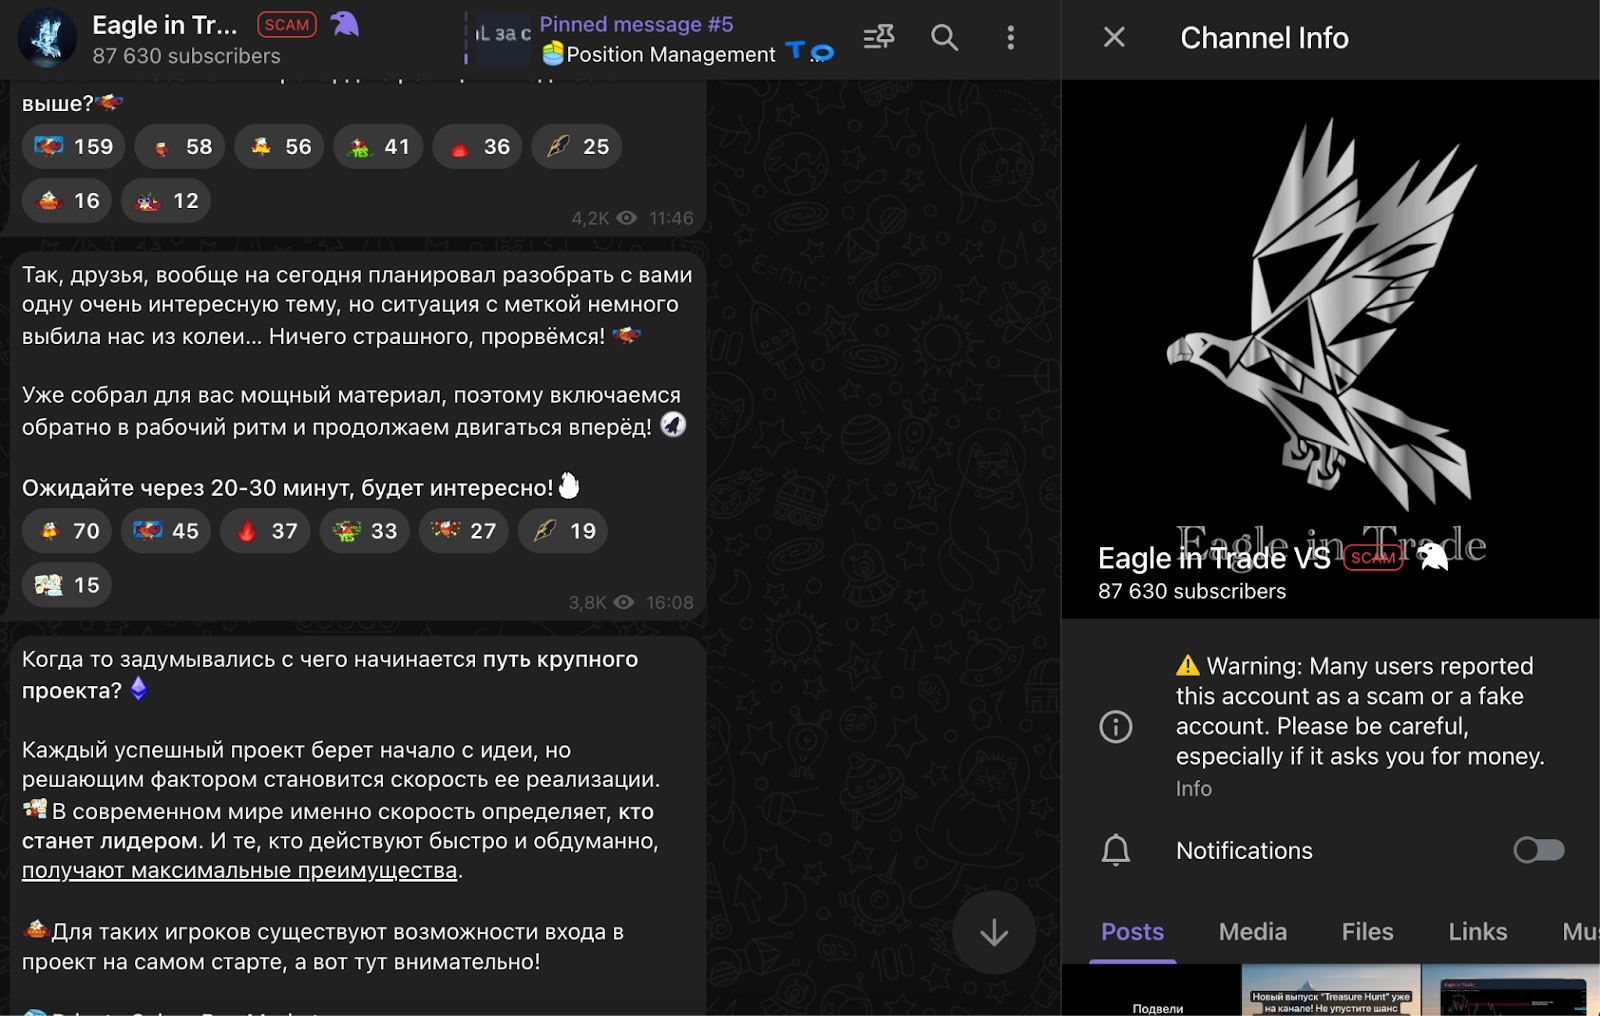Click the reaction with count 16
Image resolution: width=1600 pixels, height=1016 pixels.
click(67, 201)
